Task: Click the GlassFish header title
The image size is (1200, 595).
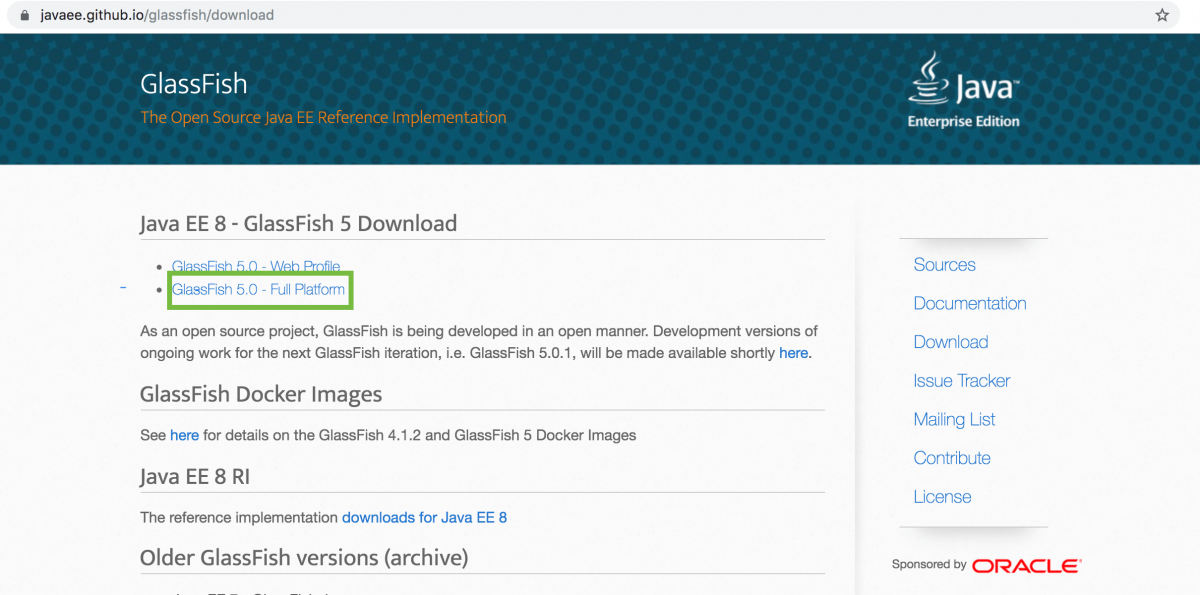Action: click(x=193, y=84)
